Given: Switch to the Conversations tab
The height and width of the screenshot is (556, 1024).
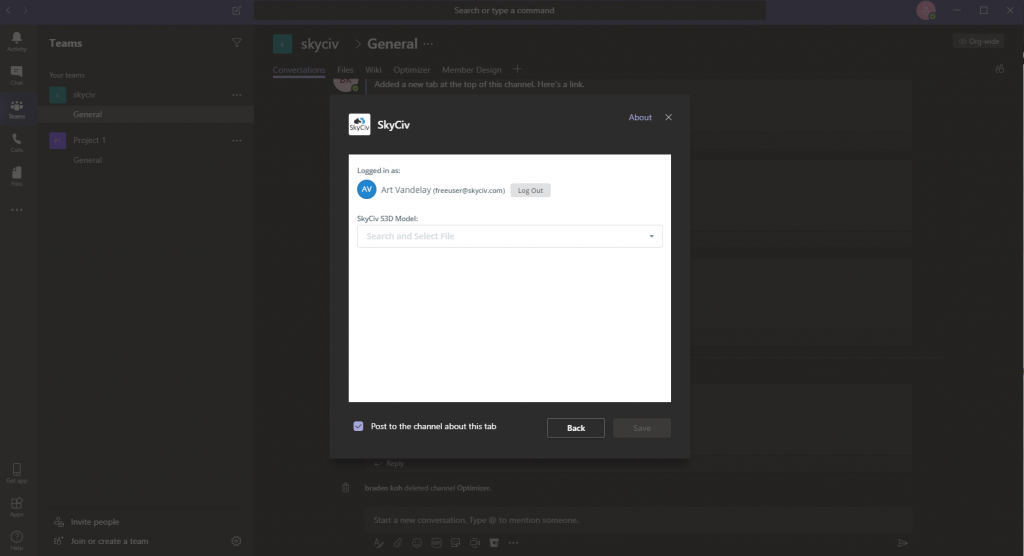Looking at the screenshot, I should 298,70.
